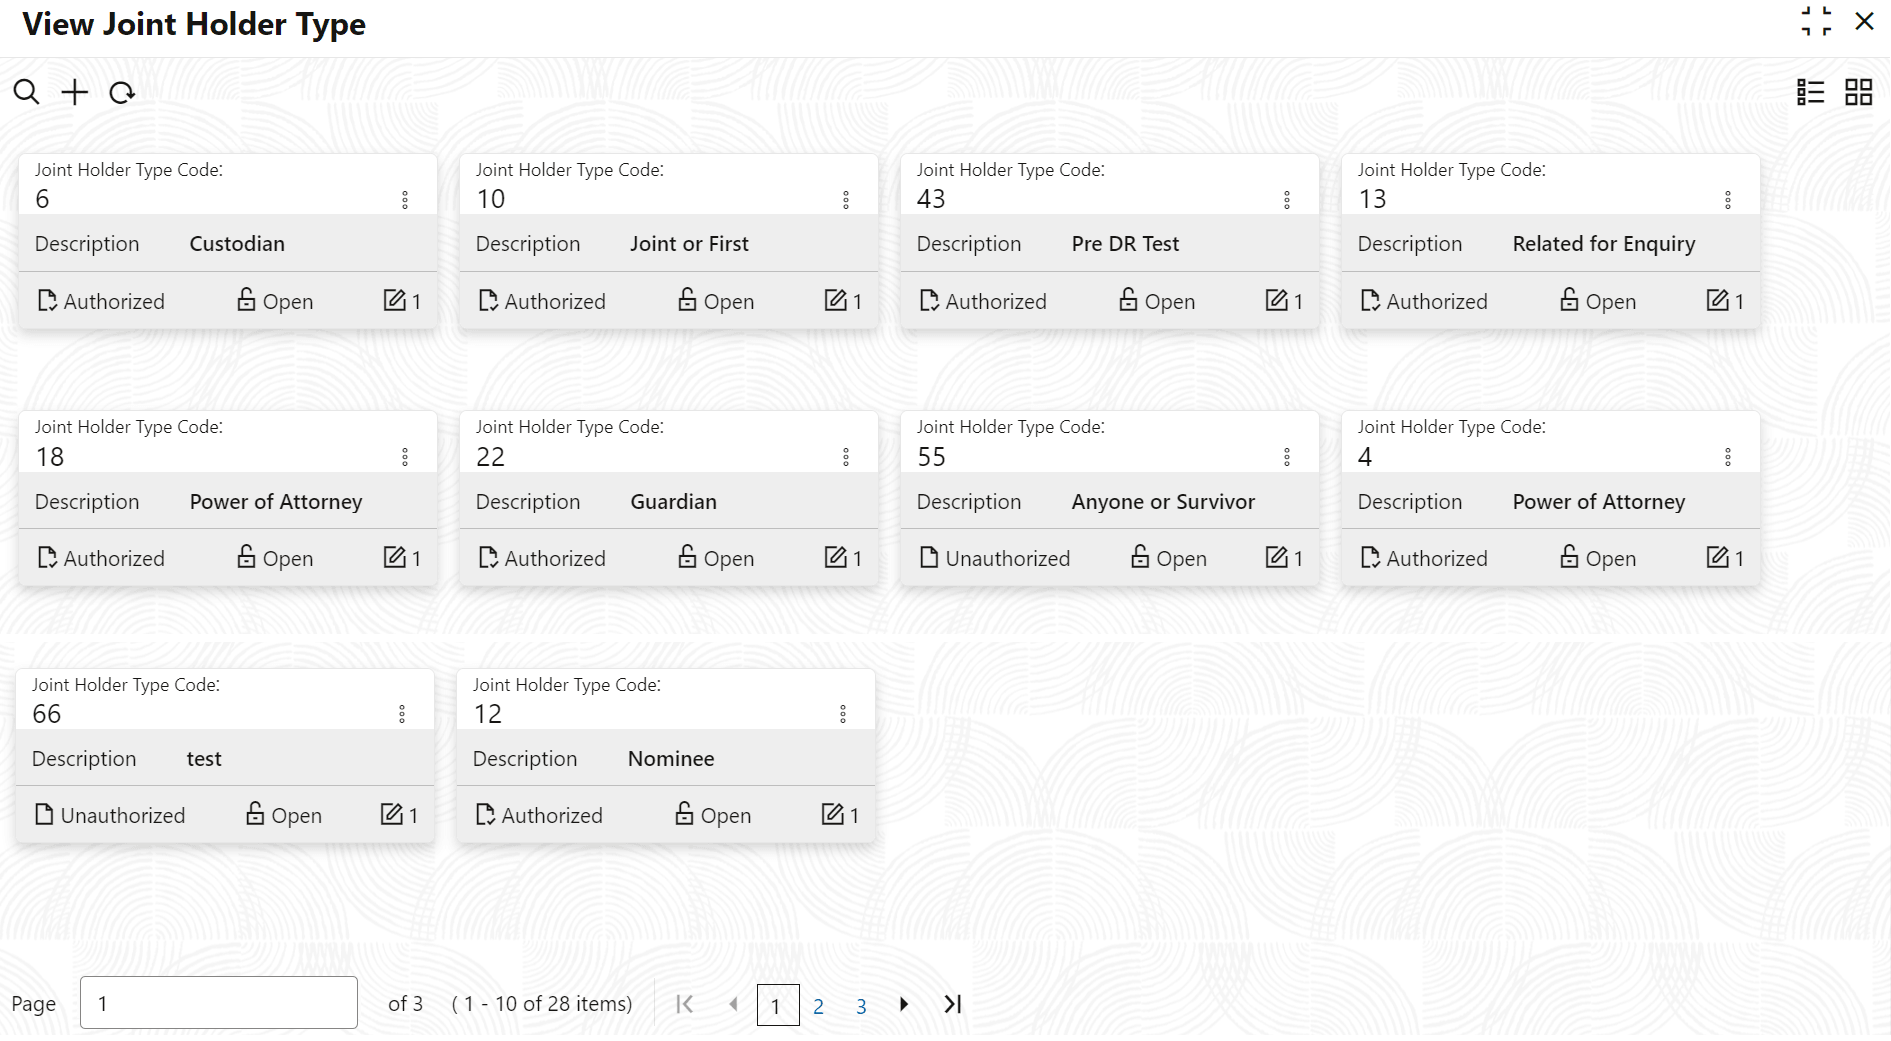Image resolution: width=1891 pixels, height=1041 pixels.
Task: Go to next page arrow
Action: (904, 1004)
